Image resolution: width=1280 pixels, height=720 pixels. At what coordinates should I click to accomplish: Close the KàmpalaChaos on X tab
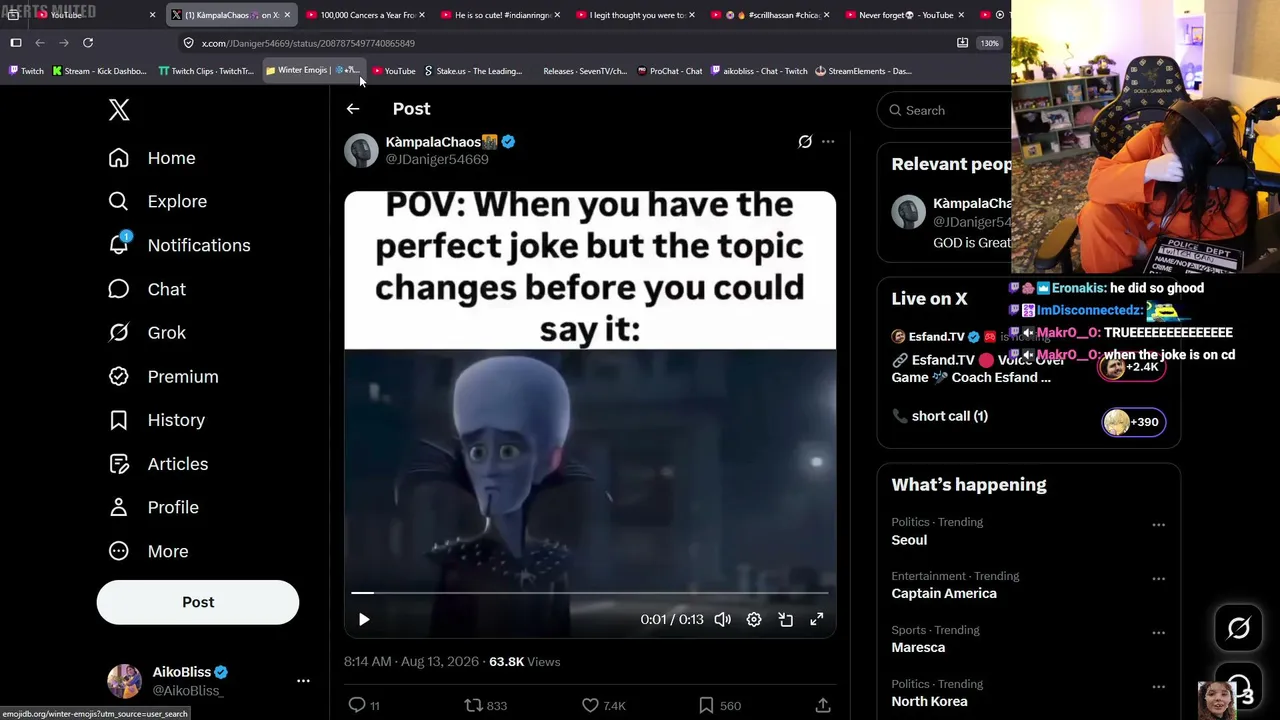(287, 15)
